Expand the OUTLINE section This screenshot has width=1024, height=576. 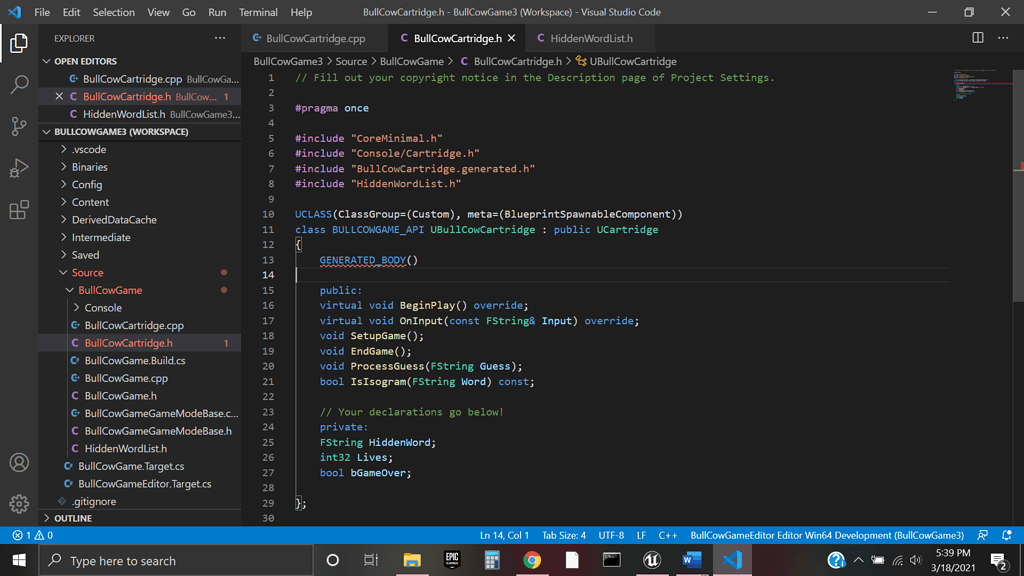75,518
